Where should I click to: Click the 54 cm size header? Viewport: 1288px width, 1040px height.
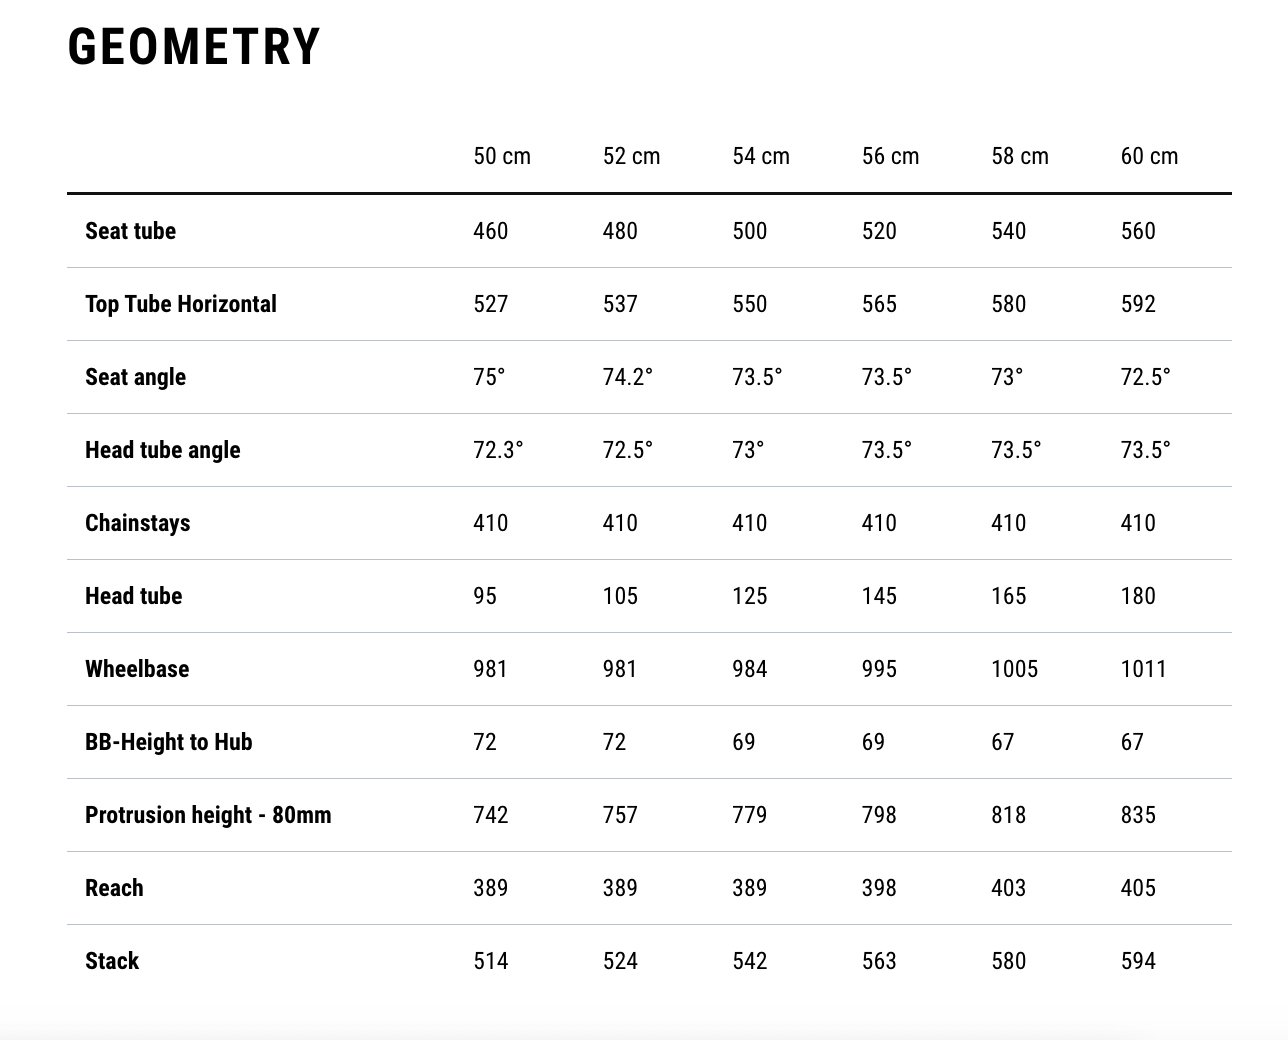tap(761, 156)
